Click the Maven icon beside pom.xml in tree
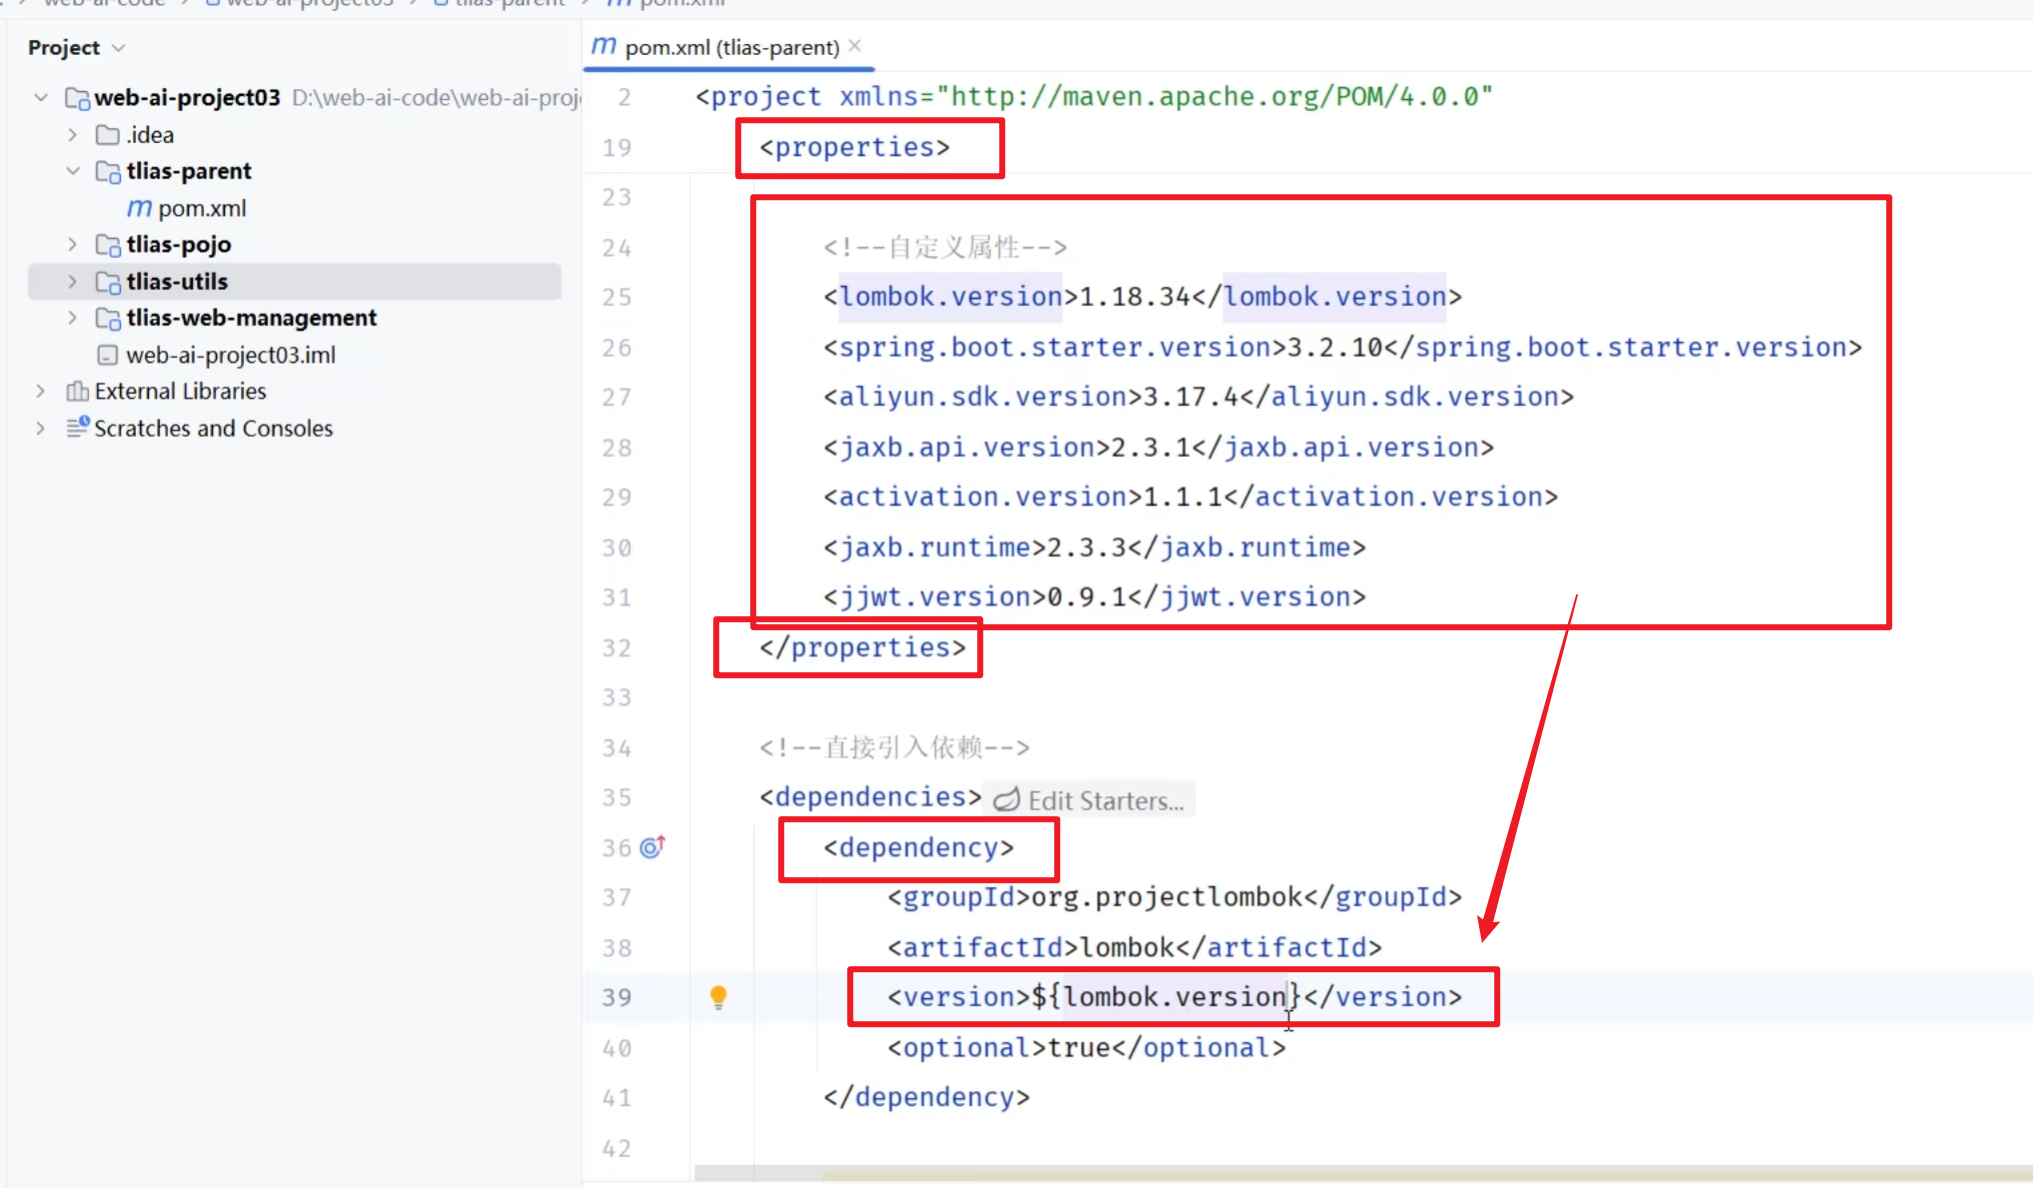Image resolution: width=2033 pixels, height=1188 pixels. (x=139, y=208)
